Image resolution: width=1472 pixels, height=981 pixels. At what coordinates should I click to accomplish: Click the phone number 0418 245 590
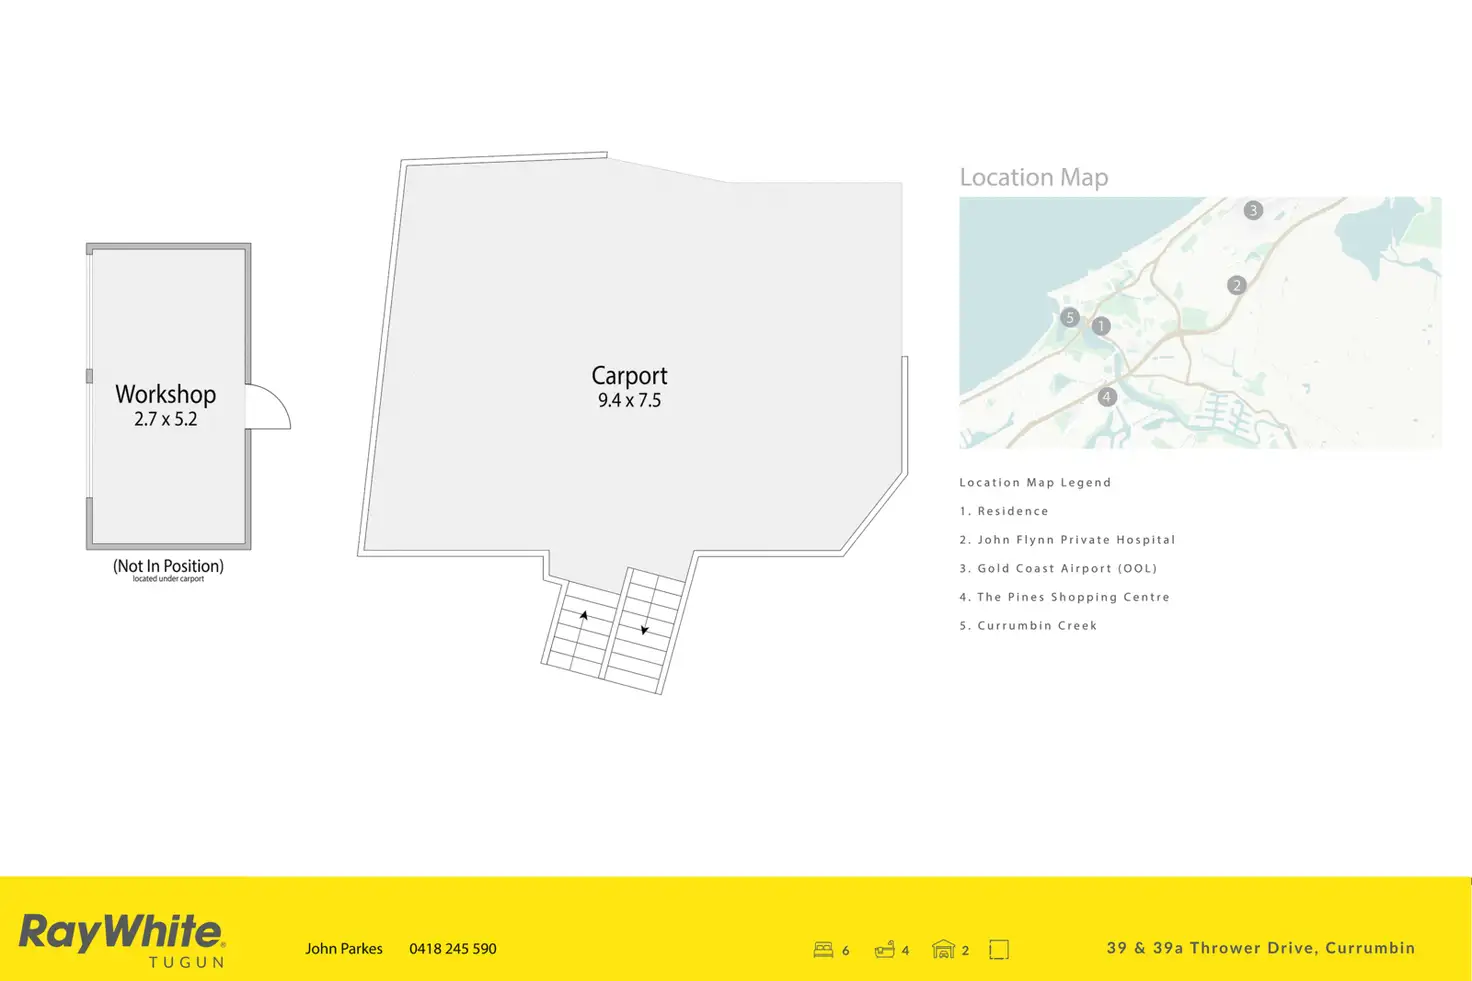click(x=452, y=949)
